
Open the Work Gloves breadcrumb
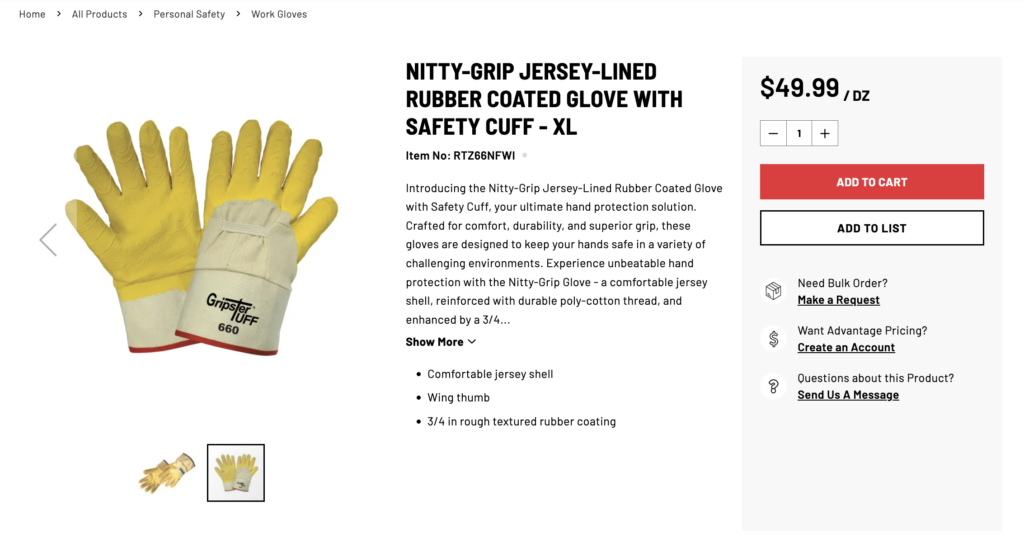coord(279,14)
